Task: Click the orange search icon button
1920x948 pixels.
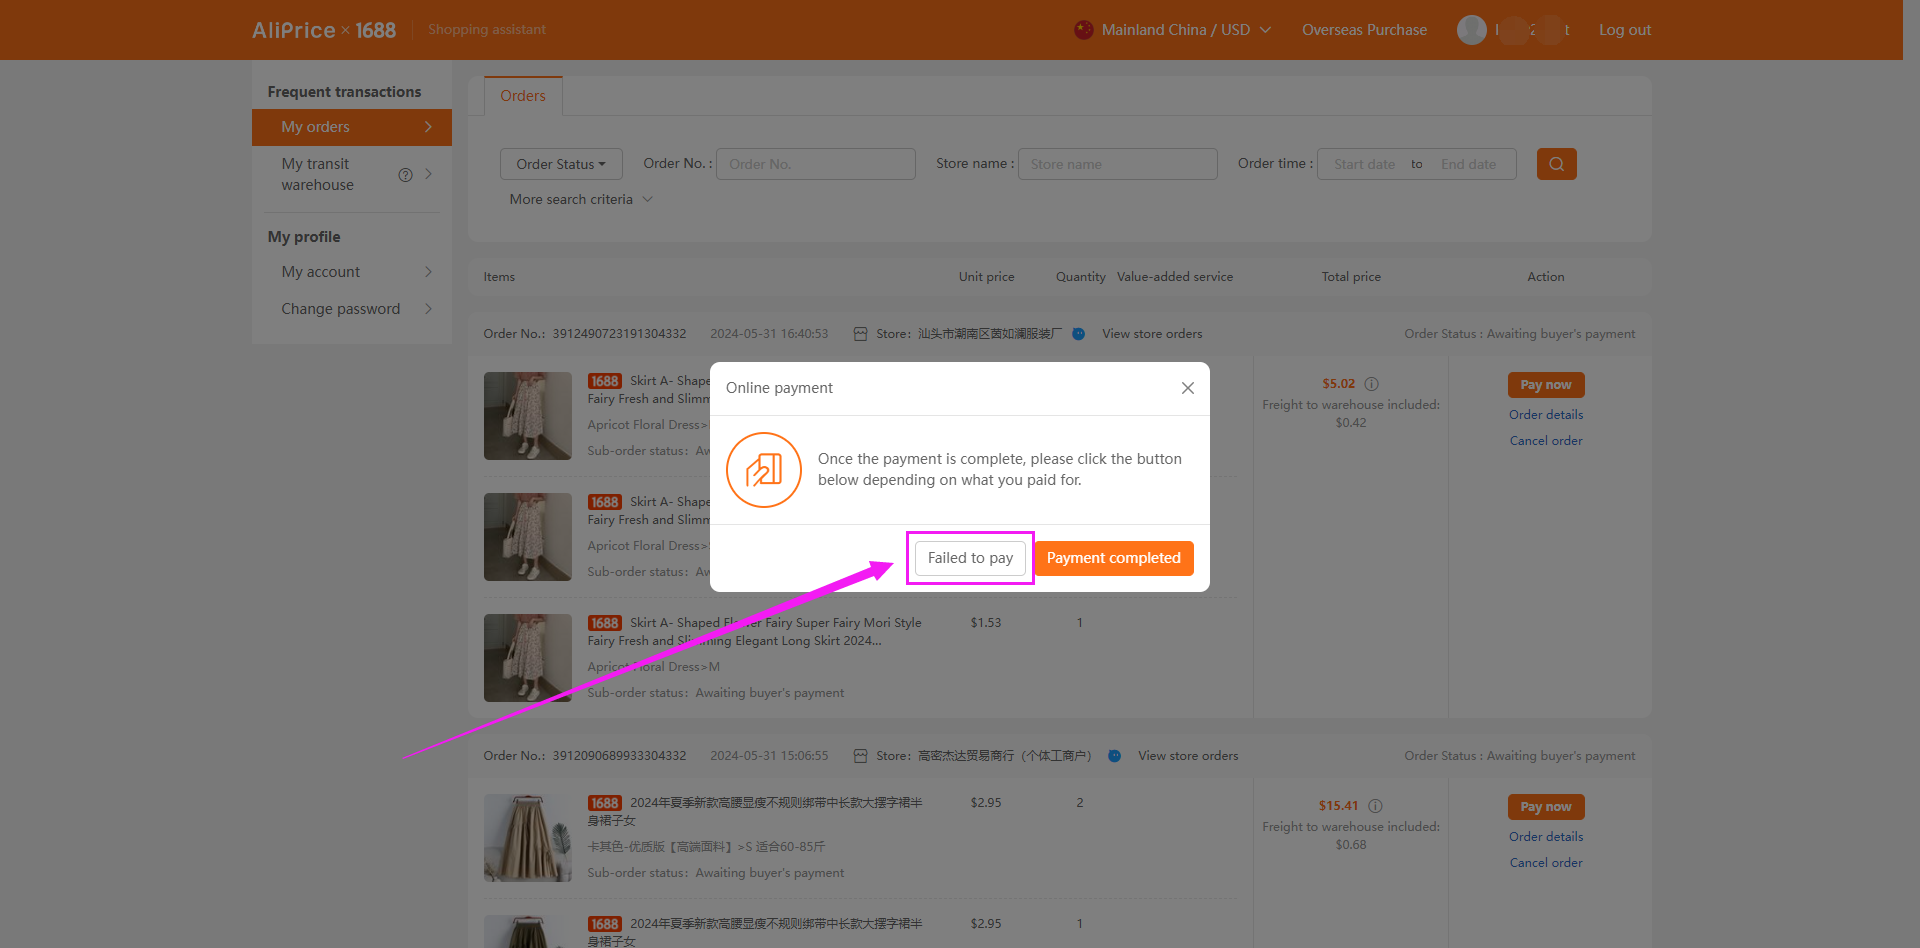Action: (x=1557, y=164)
